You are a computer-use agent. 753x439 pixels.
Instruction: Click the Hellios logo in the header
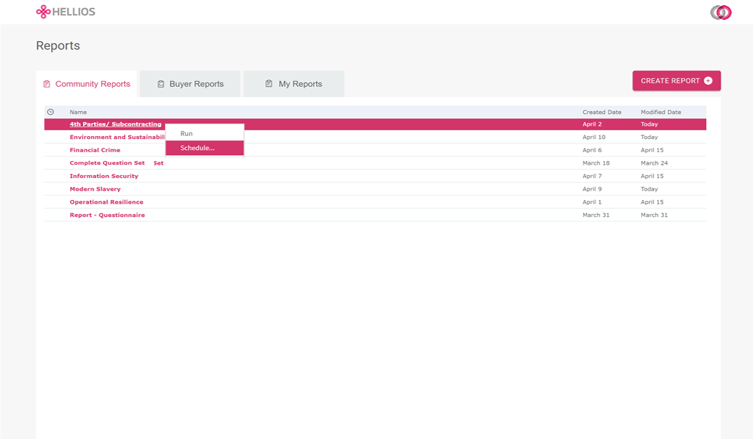[x=66, y=12]
